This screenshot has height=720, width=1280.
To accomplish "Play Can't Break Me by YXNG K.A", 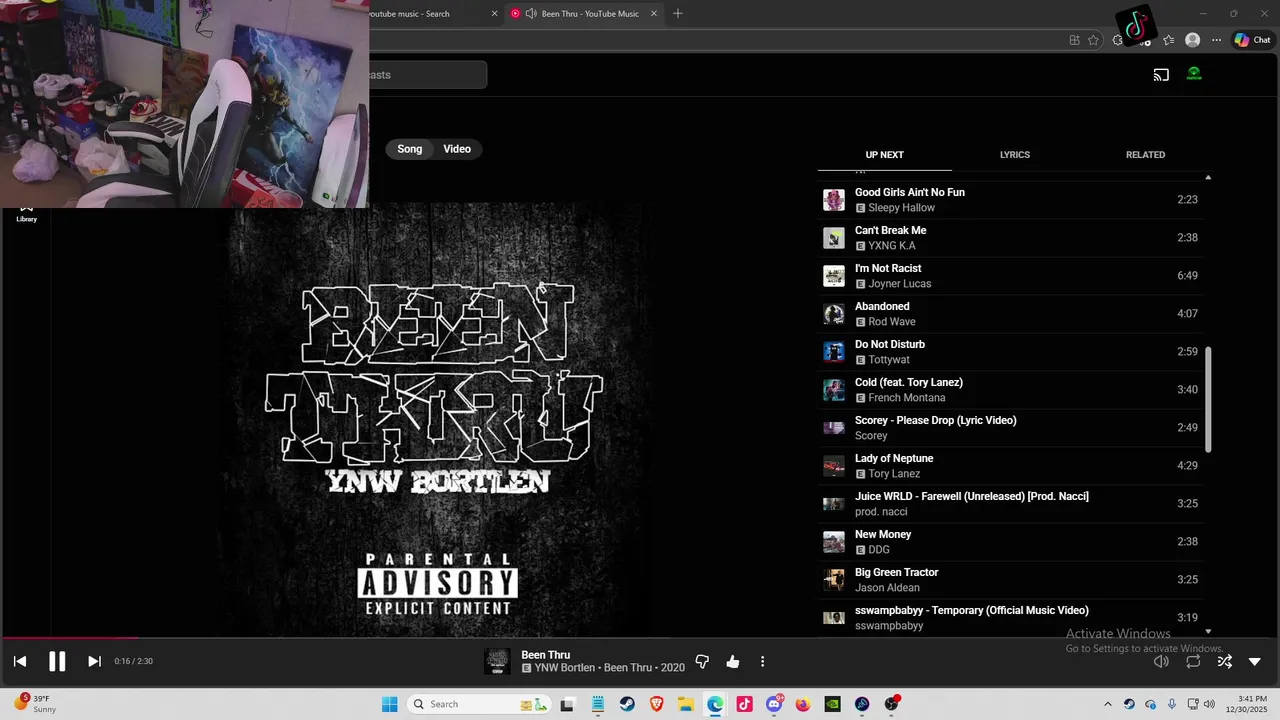I will tap(1011, 238).
